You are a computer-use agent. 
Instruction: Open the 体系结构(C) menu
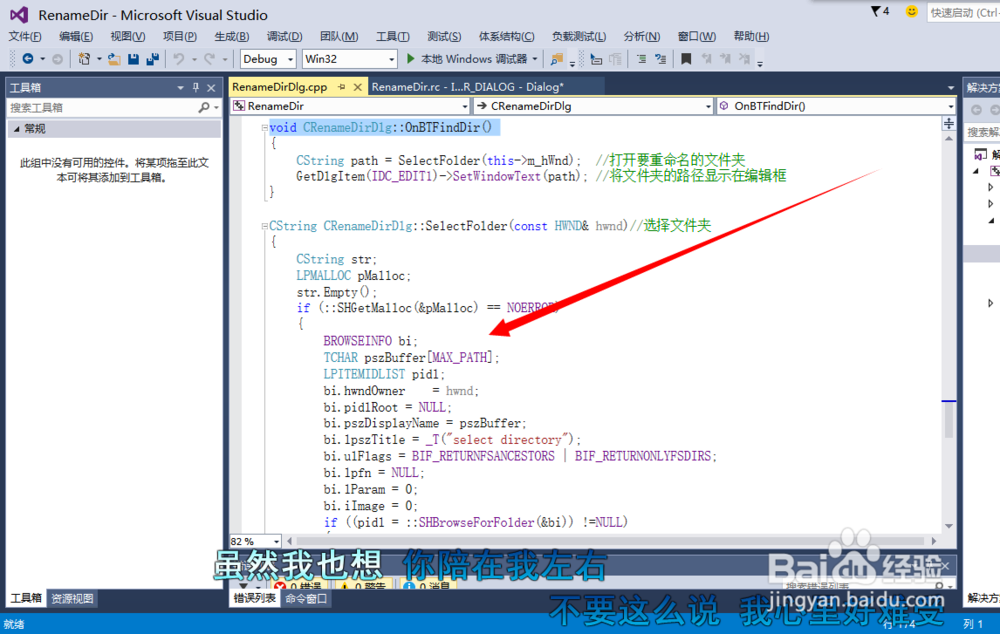pyautogui.click(x=506, y=36)
